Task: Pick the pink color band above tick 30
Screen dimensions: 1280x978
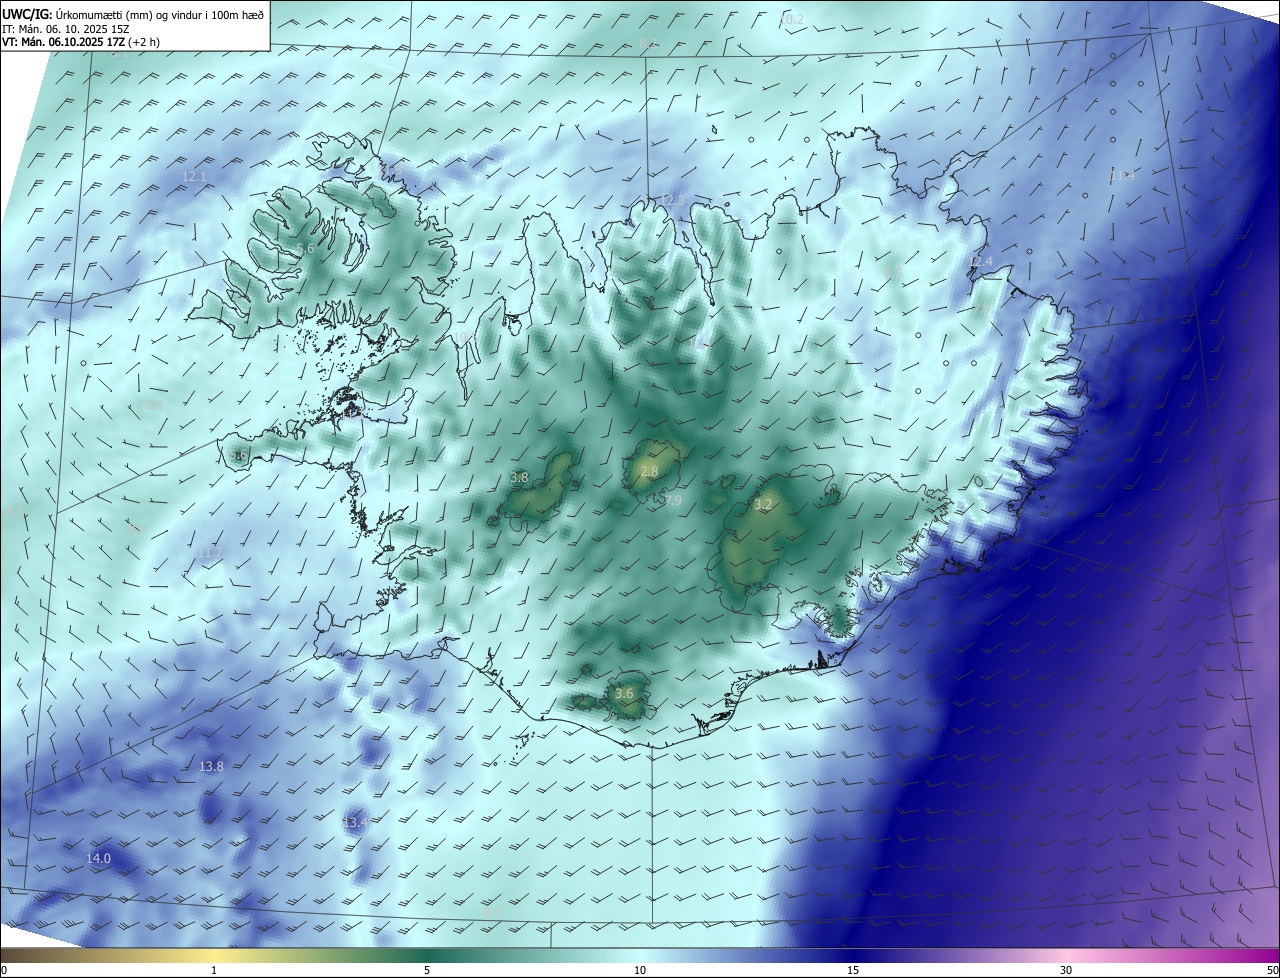Action: 1066,956
